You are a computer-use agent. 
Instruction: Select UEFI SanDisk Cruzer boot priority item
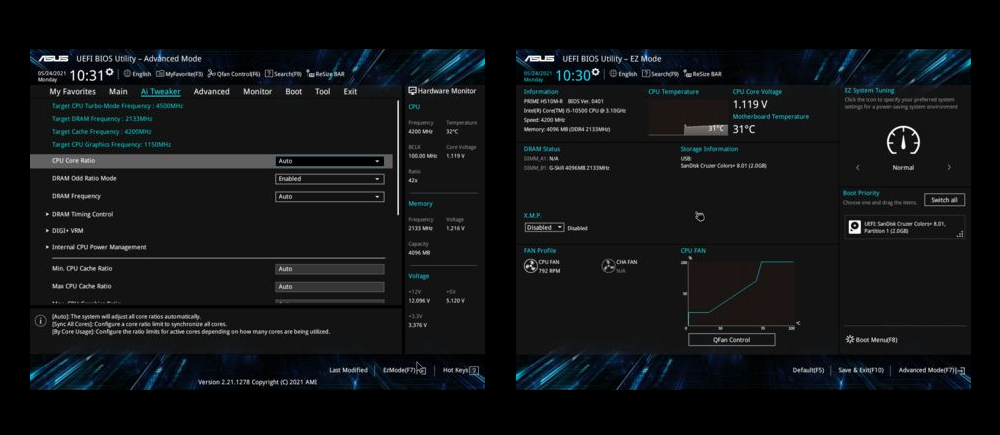click(904, 227)
